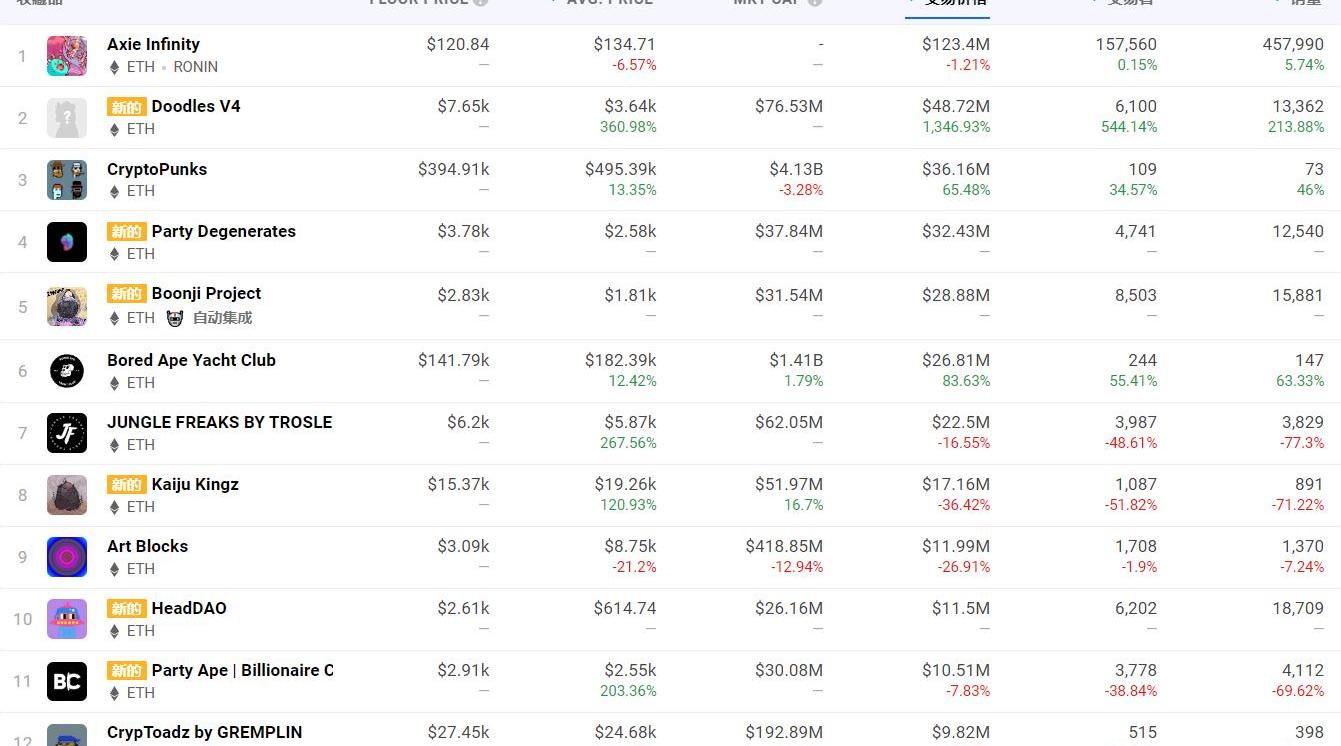Click the Party Ape BC logo icon
This screenshot has width=1341, height=746.
click(67, 681)
